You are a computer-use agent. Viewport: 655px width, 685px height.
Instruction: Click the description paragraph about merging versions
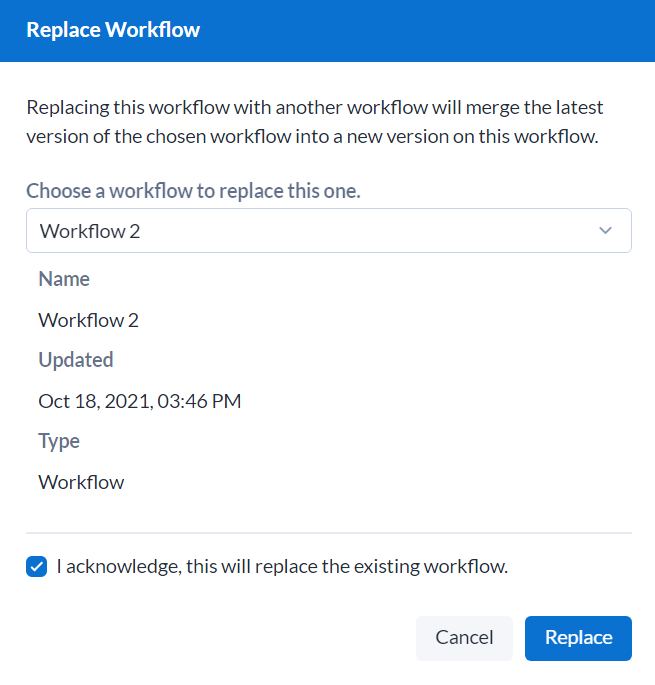click(314, 122)
